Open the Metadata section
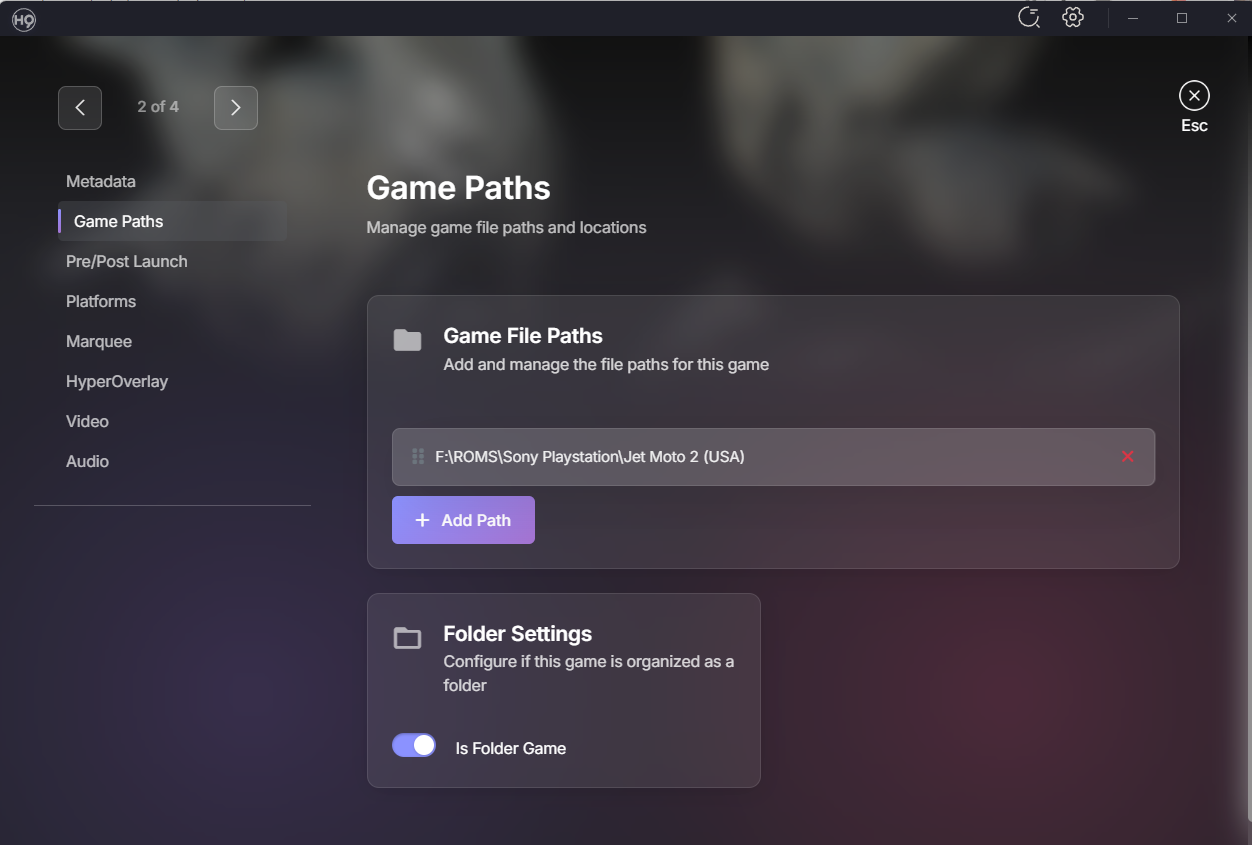This screenshot has width=1252, height=845. click(101, 182)
